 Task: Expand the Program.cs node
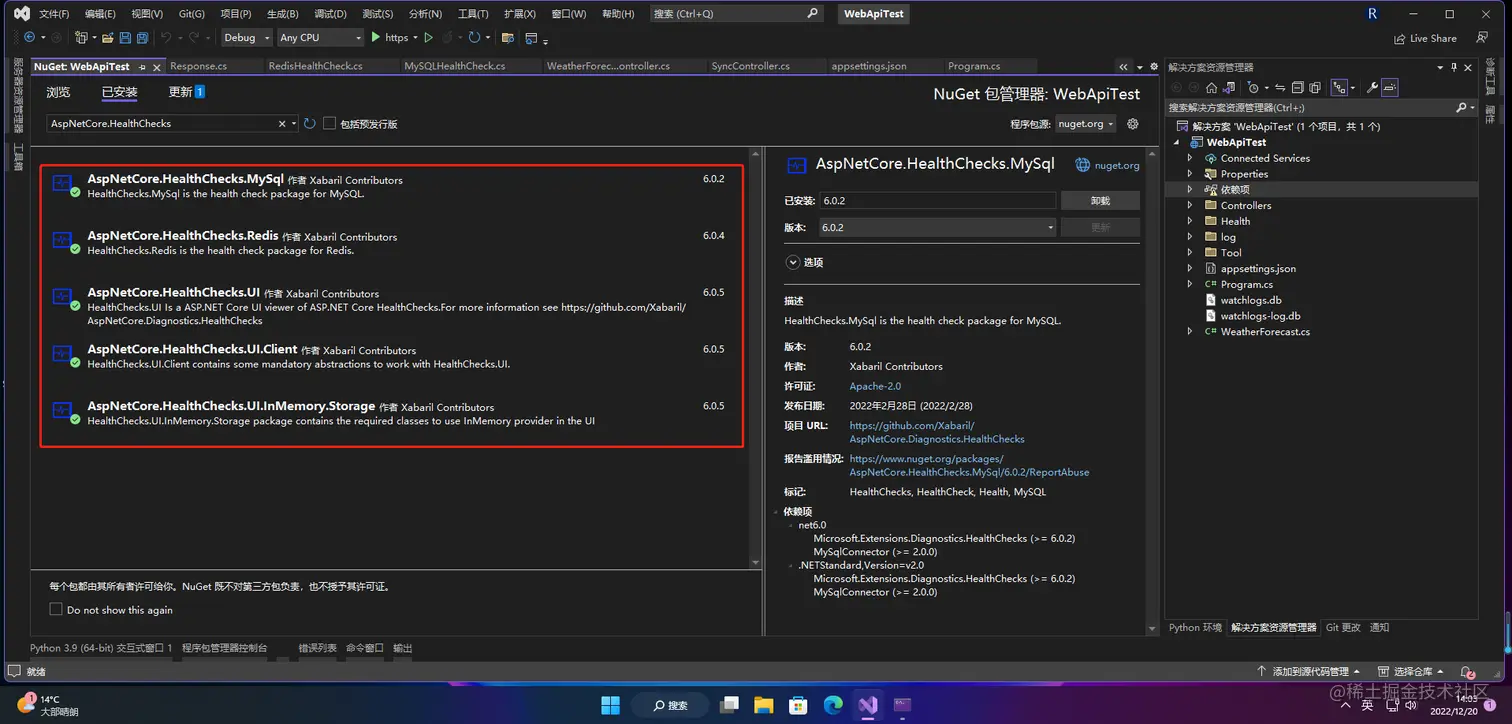[x=1189, y=284]
